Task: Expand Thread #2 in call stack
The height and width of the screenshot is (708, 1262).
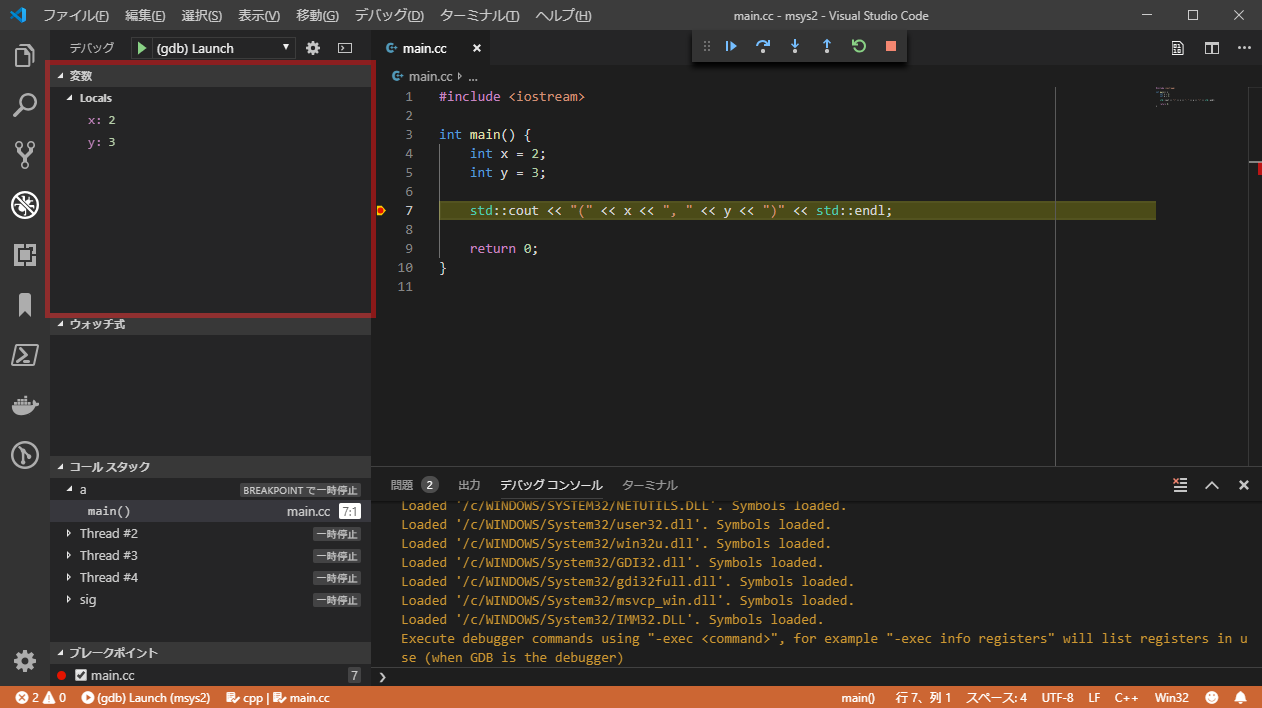Action: (x=69, y=533)
